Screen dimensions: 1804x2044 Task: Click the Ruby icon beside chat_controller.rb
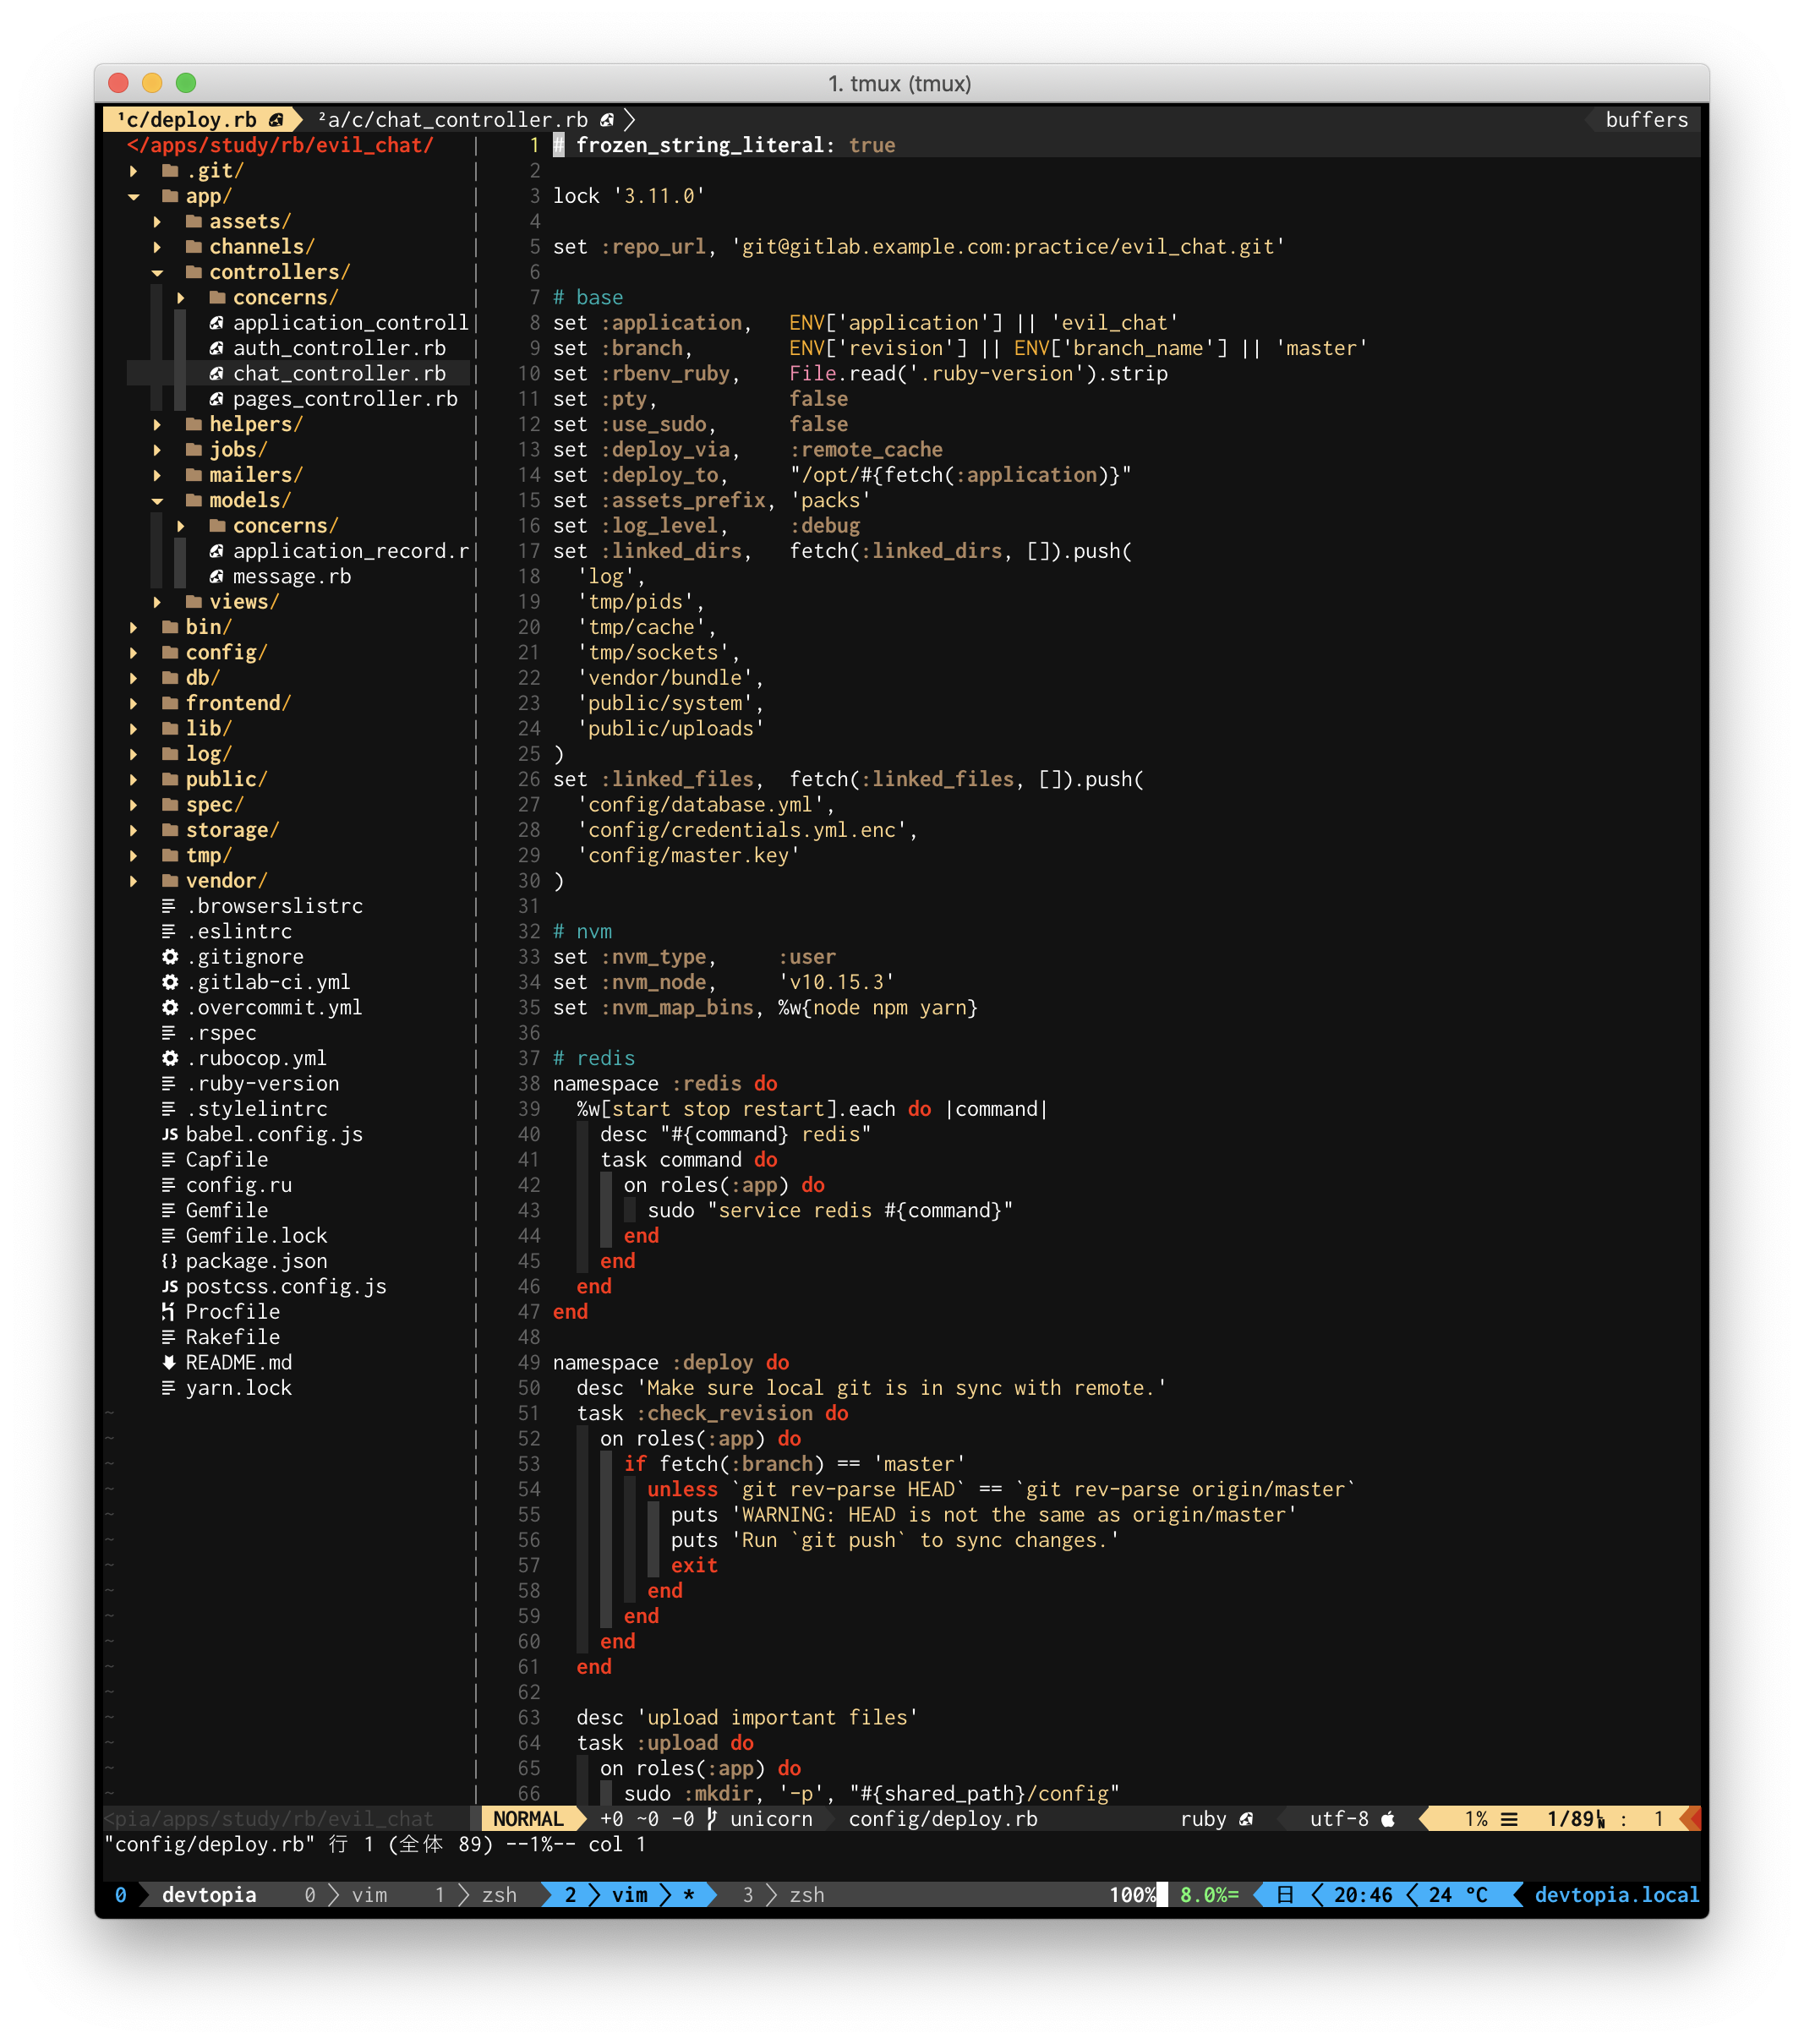(x=216, y=374)
